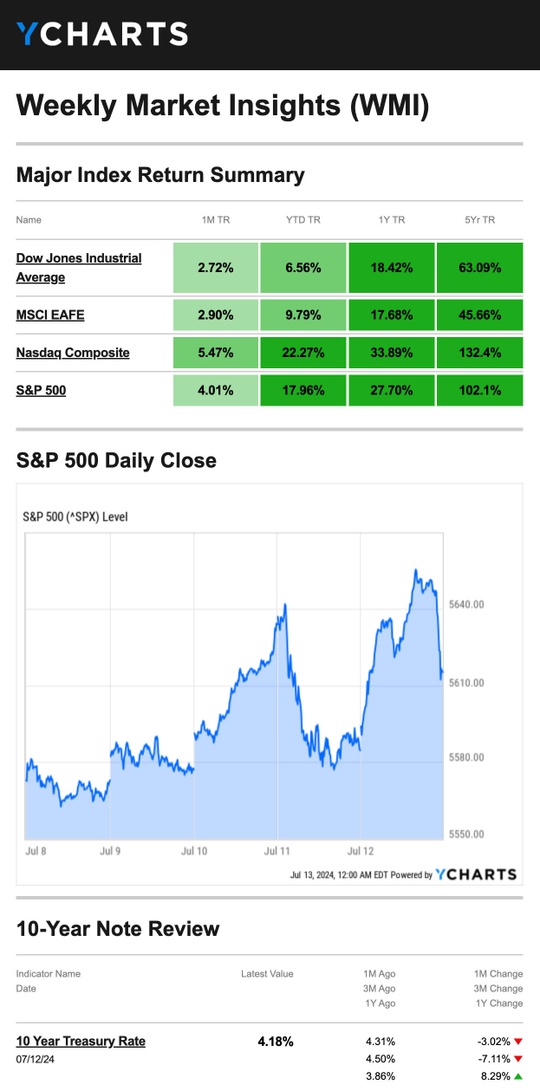Click the Jul 11 peak on the chart

pyautogui.click(x=285, y=605)
